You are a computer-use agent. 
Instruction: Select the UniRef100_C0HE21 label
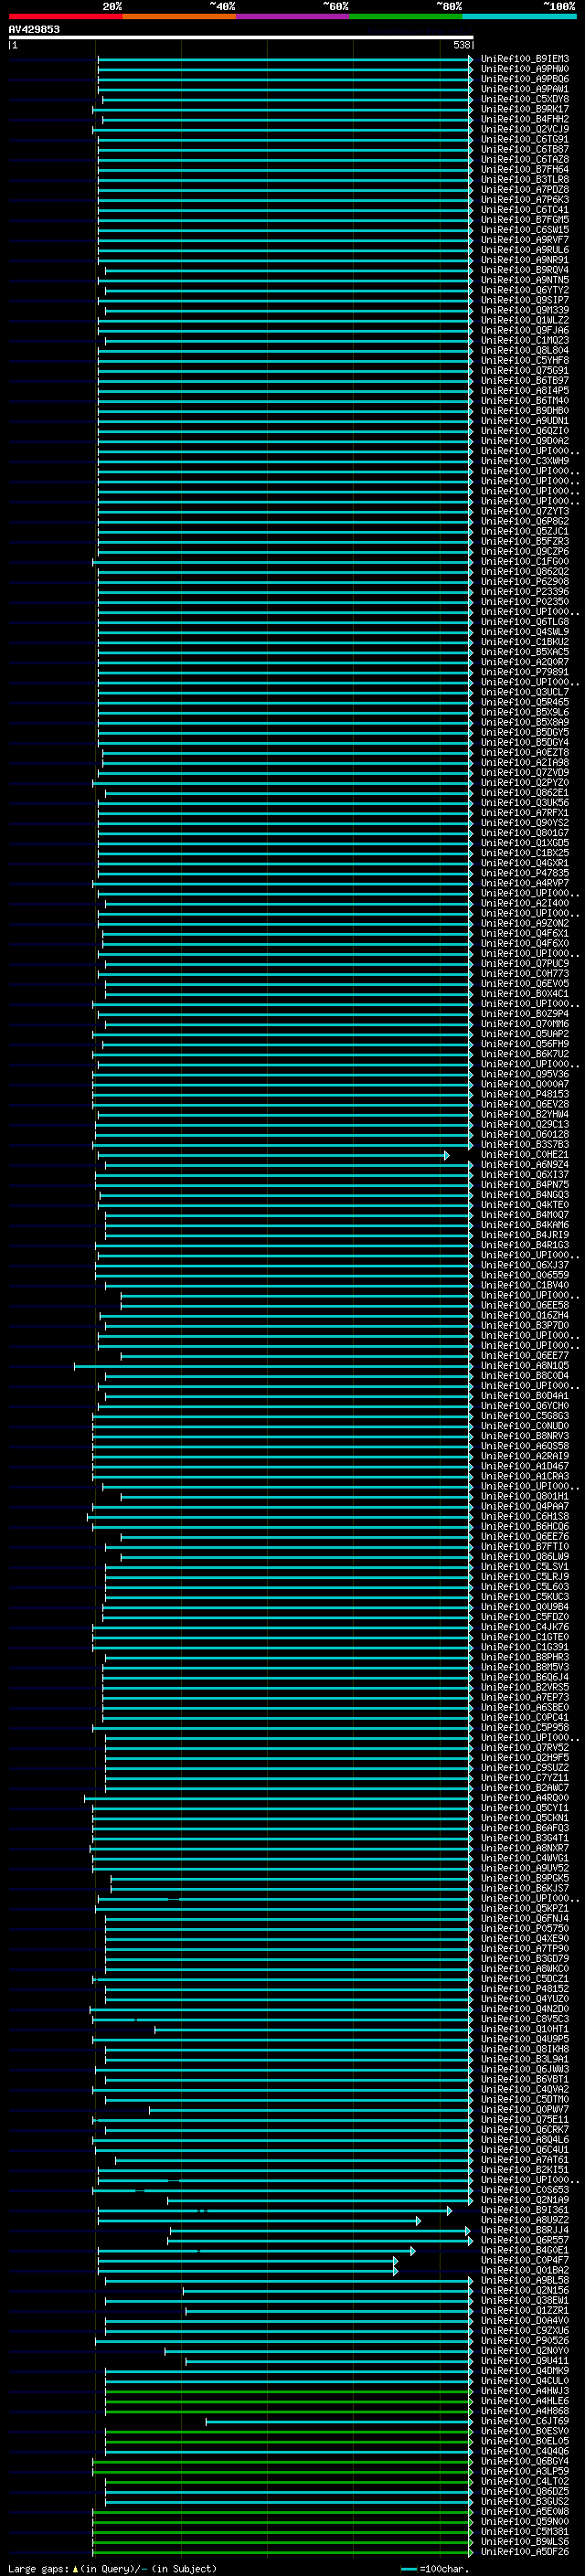(525, 1155)
